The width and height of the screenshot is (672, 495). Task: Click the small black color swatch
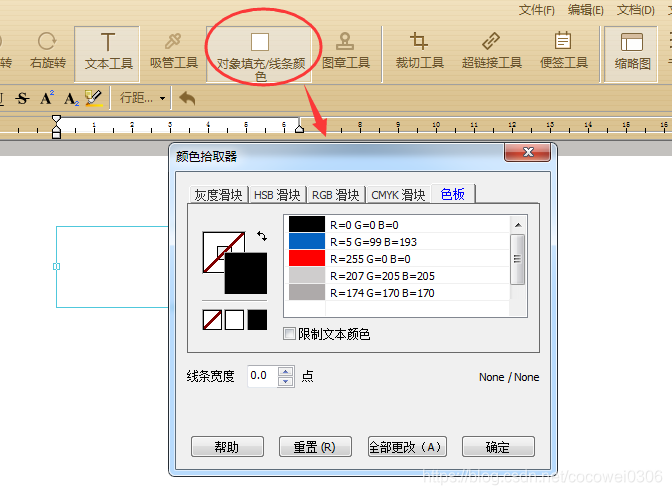[257, 320]
